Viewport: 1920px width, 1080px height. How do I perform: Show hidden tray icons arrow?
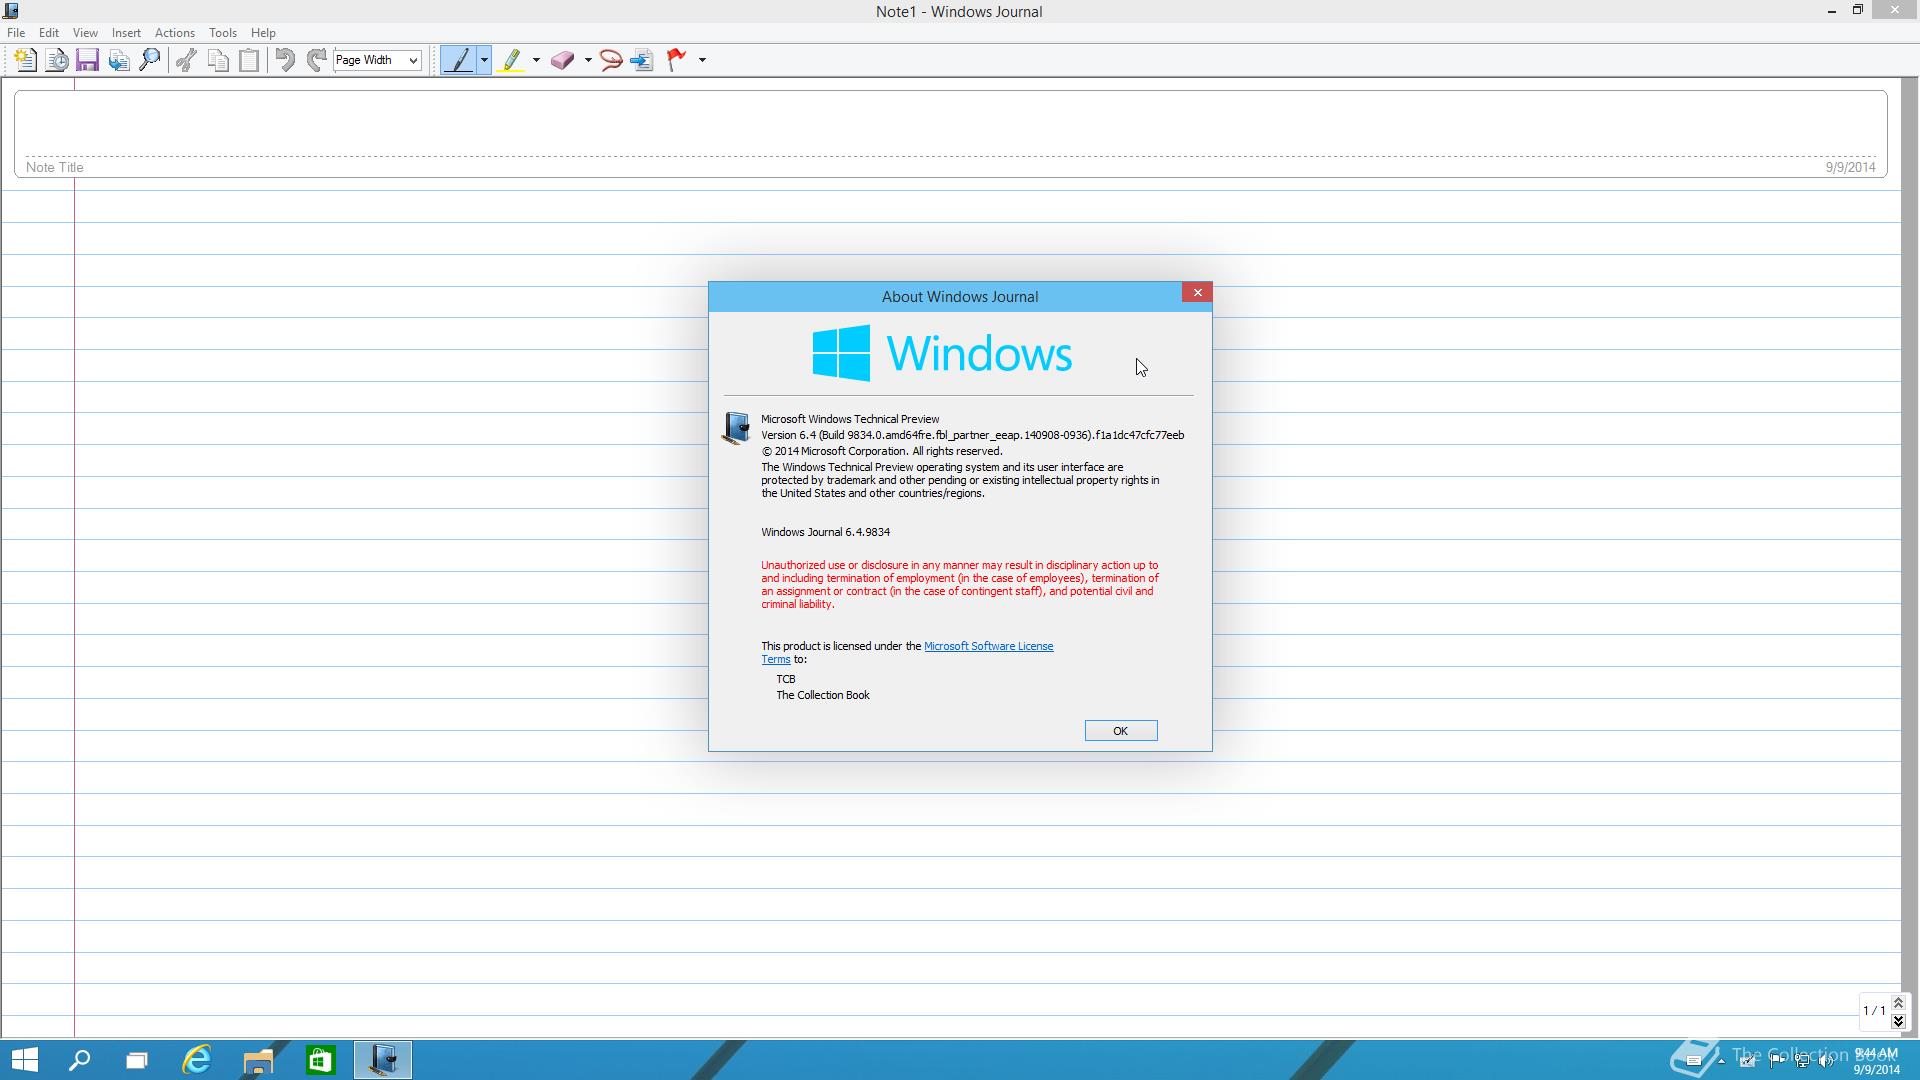click(x=1721, y=1061)
